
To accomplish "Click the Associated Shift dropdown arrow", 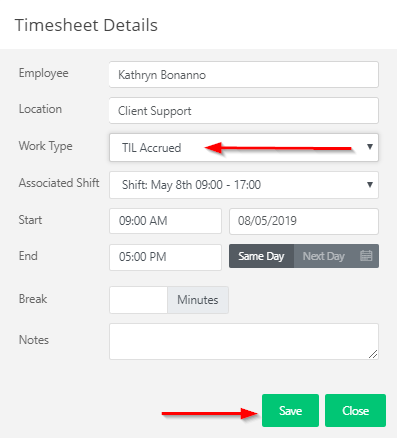I will click(x=370, y=184).
